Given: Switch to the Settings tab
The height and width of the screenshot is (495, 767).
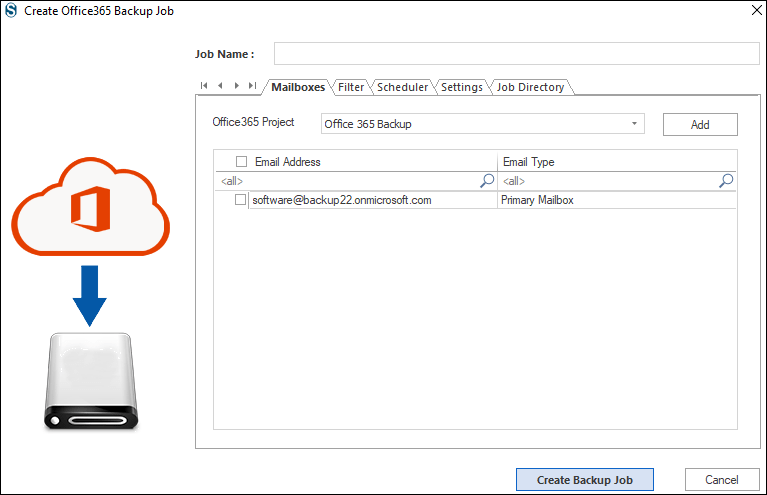Looking at the screenshot, I should click(x=461, y=87).
